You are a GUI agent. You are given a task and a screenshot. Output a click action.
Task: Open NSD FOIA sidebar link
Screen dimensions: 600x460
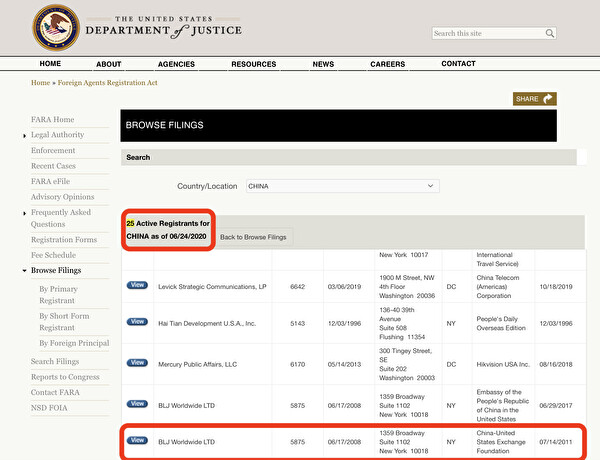click(x=49, y=408)
